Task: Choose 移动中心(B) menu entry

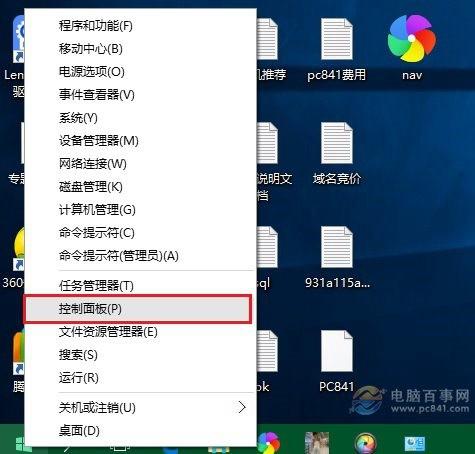Action: coord(140,49)
